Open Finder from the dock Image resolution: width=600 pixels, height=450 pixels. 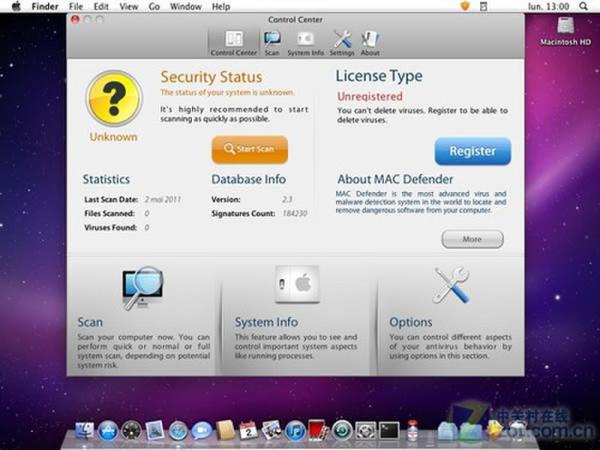(85, 431)
